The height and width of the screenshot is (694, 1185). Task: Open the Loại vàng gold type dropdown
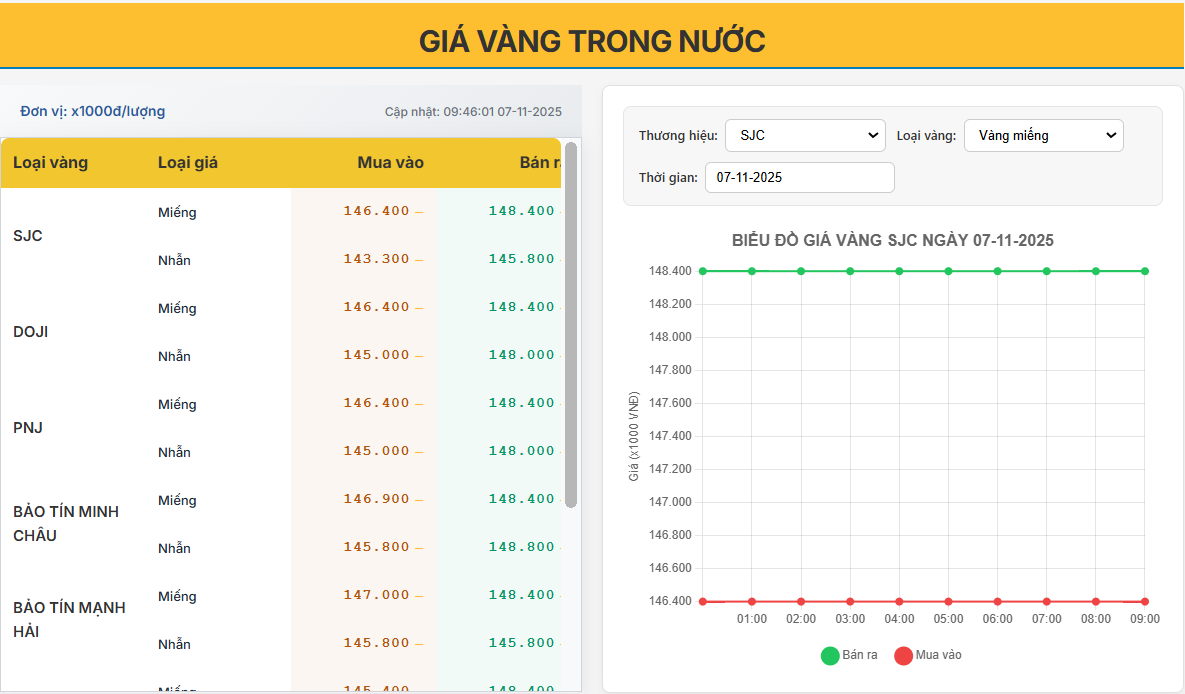[1043, 135]
